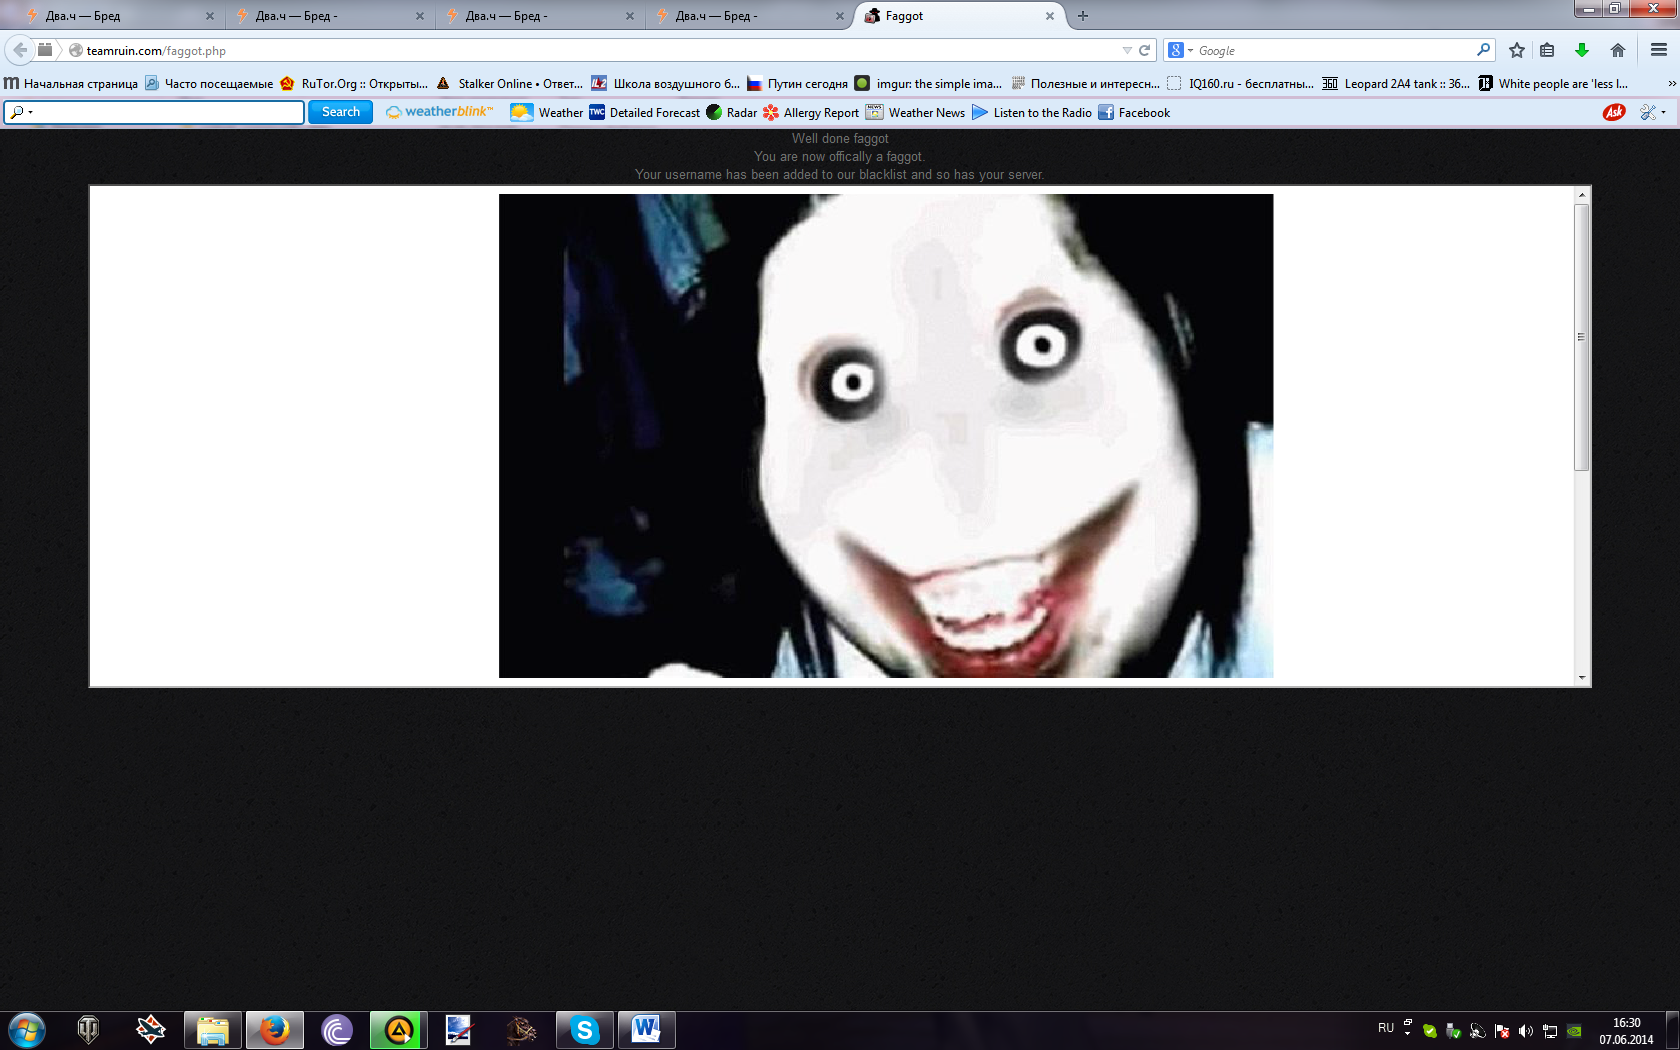
Task: Click the frame's scroll-down arrow
Action: coord(1582,678)
